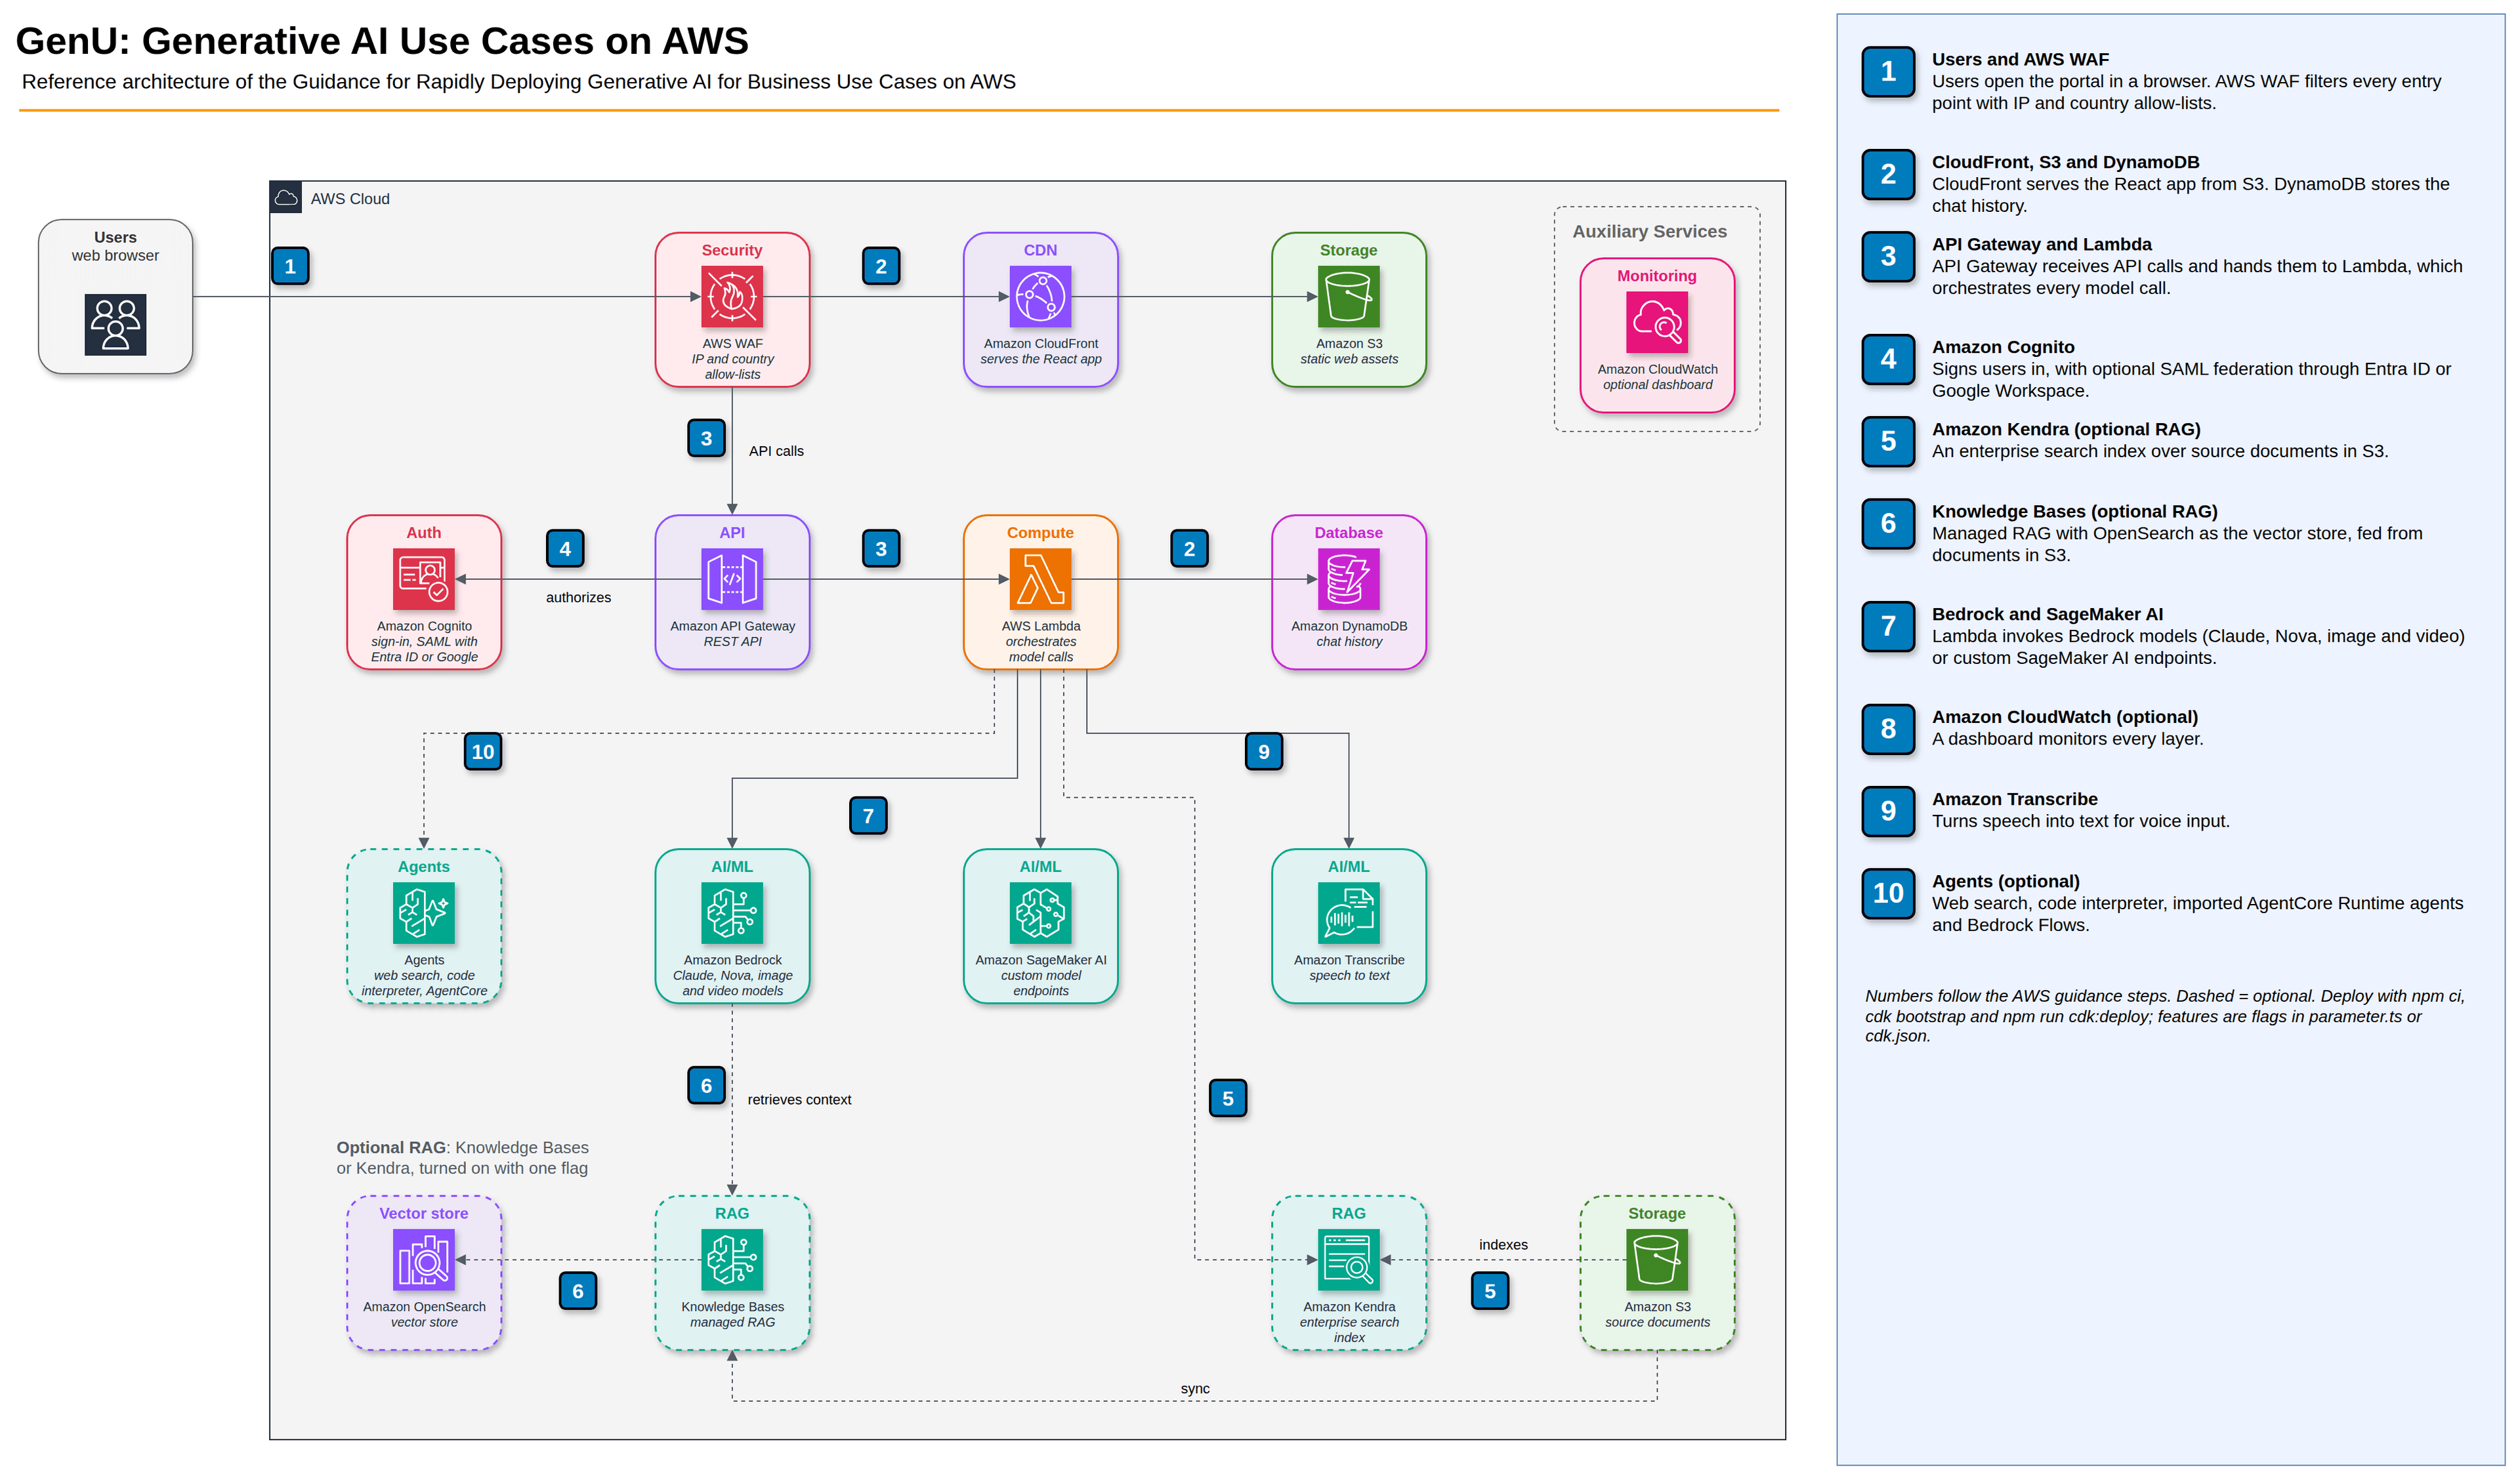The height and width of the screenshot is (1480, 2520).
Task: Click the Amazon DynamoDB icon
Action: (1348, 579)
